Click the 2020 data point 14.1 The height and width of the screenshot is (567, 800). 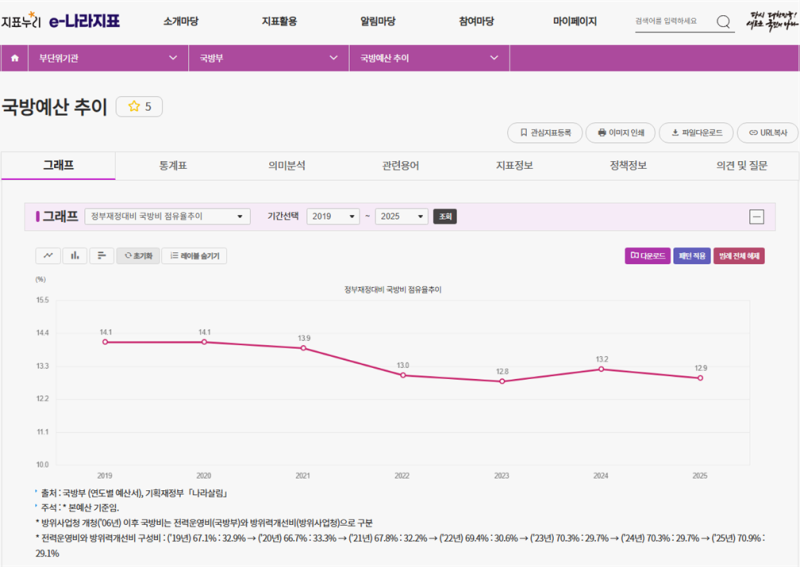(x=204, y=342)
